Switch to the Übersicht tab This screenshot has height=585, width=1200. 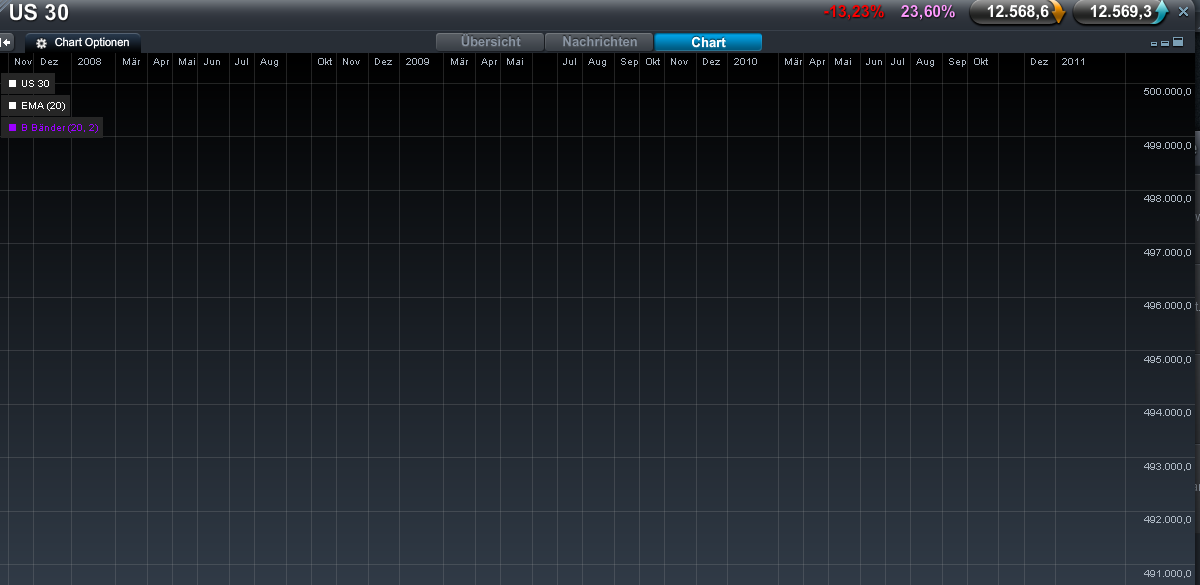(x=489, y=42)
